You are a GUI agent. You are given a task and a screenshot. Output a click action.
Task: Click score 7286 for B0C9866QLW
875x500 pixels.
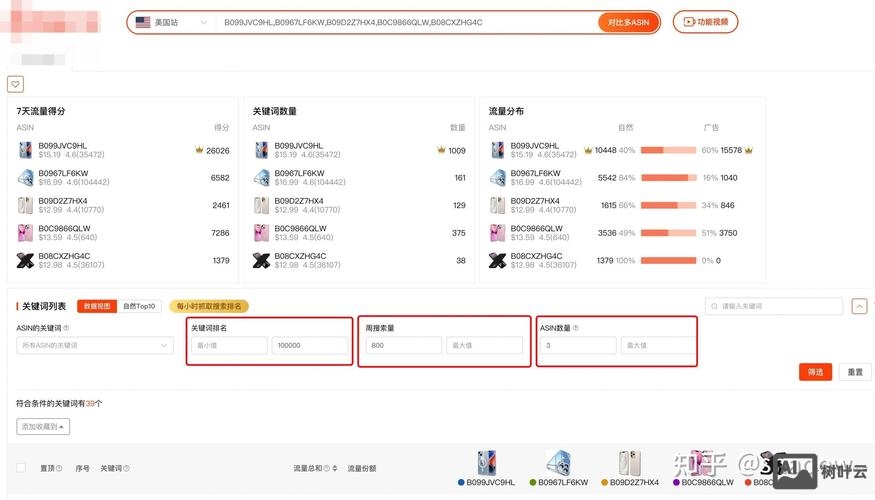220,233
